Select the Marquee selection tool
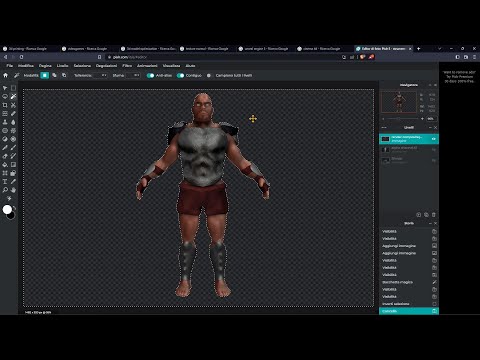The width and height of the screenshot is (480, 360). click(13, 88)
